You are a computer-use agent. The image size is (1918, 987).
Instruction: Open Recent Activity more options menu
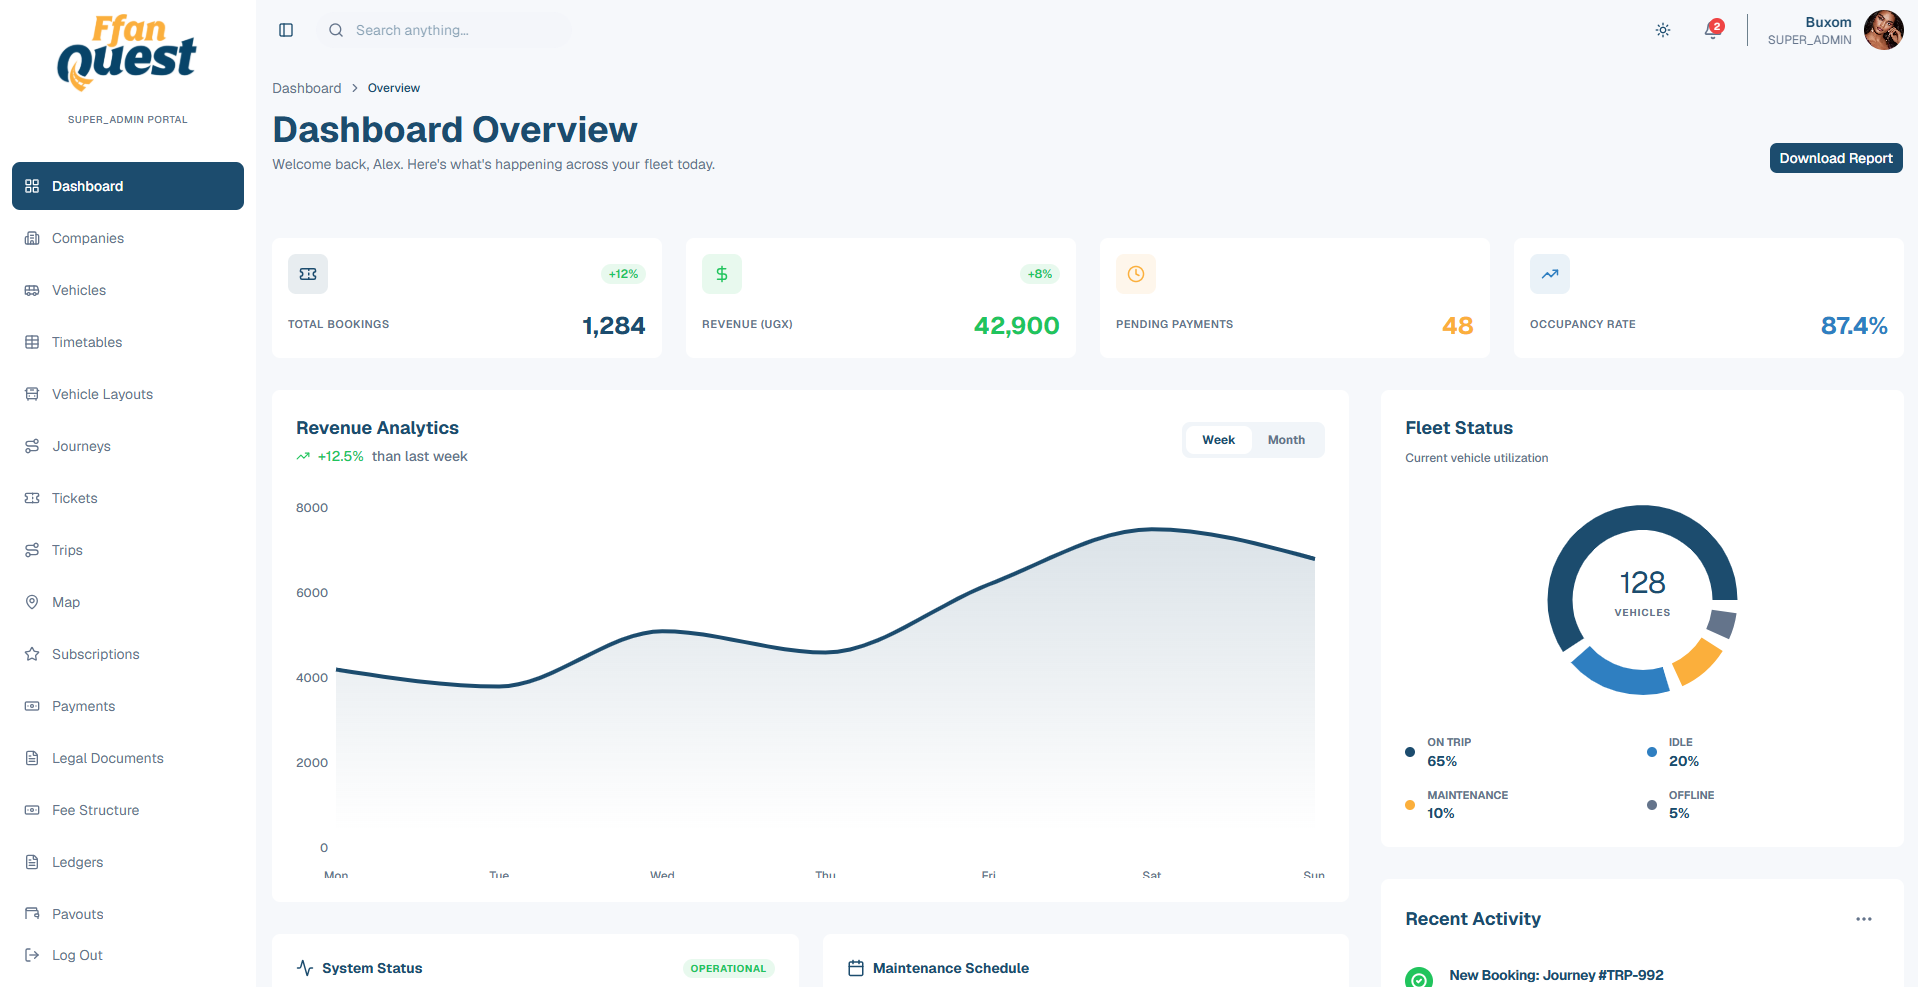[x=1864, y=919]
